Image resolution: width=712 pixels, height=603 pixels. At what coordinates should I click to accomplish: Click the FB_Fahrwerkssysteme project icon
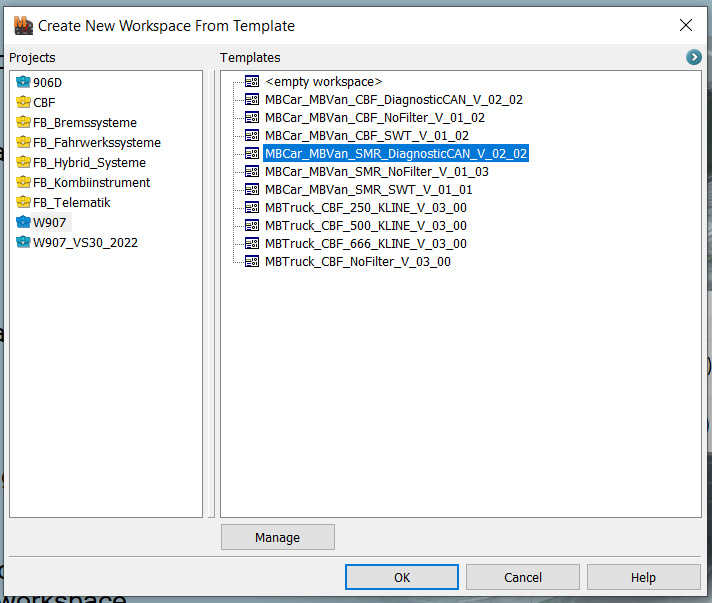click(x=23, y=142)
